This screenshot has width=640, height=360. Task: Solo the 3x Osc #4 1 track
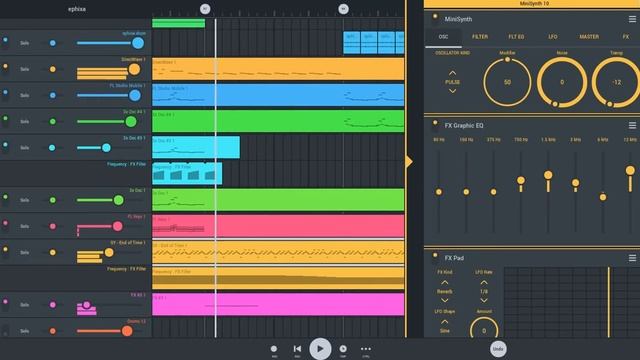click(x=24, y=121)
